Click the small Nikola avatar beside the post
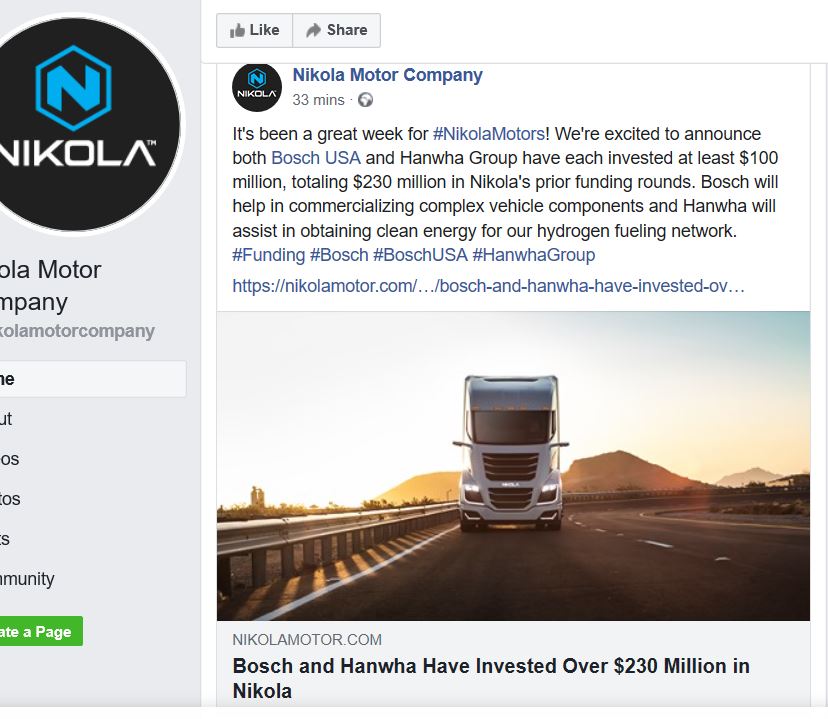 pos(257,87)
